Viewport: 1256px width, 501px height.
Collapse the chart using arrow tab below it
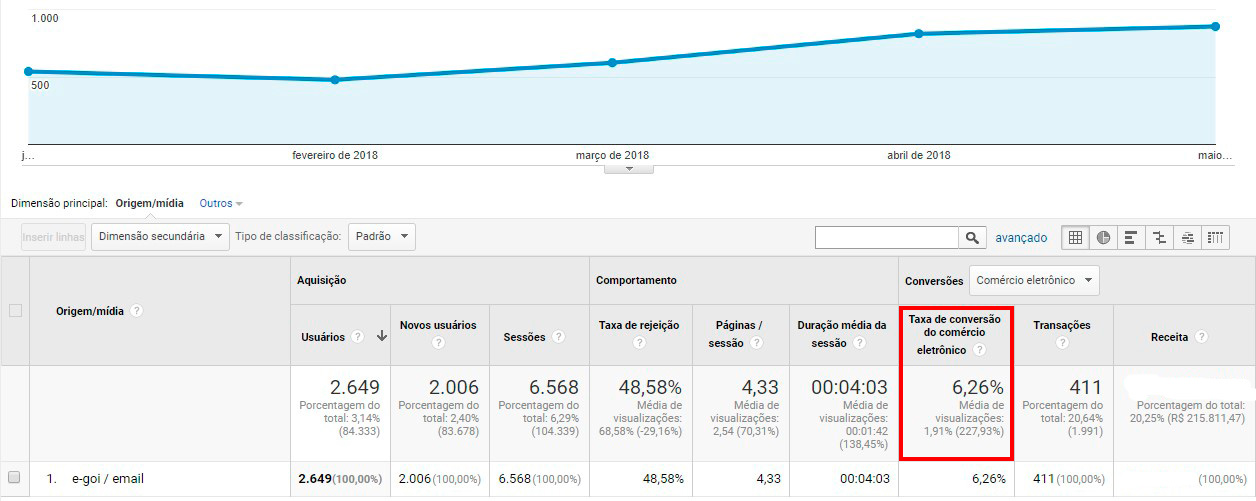coord(629,168)
